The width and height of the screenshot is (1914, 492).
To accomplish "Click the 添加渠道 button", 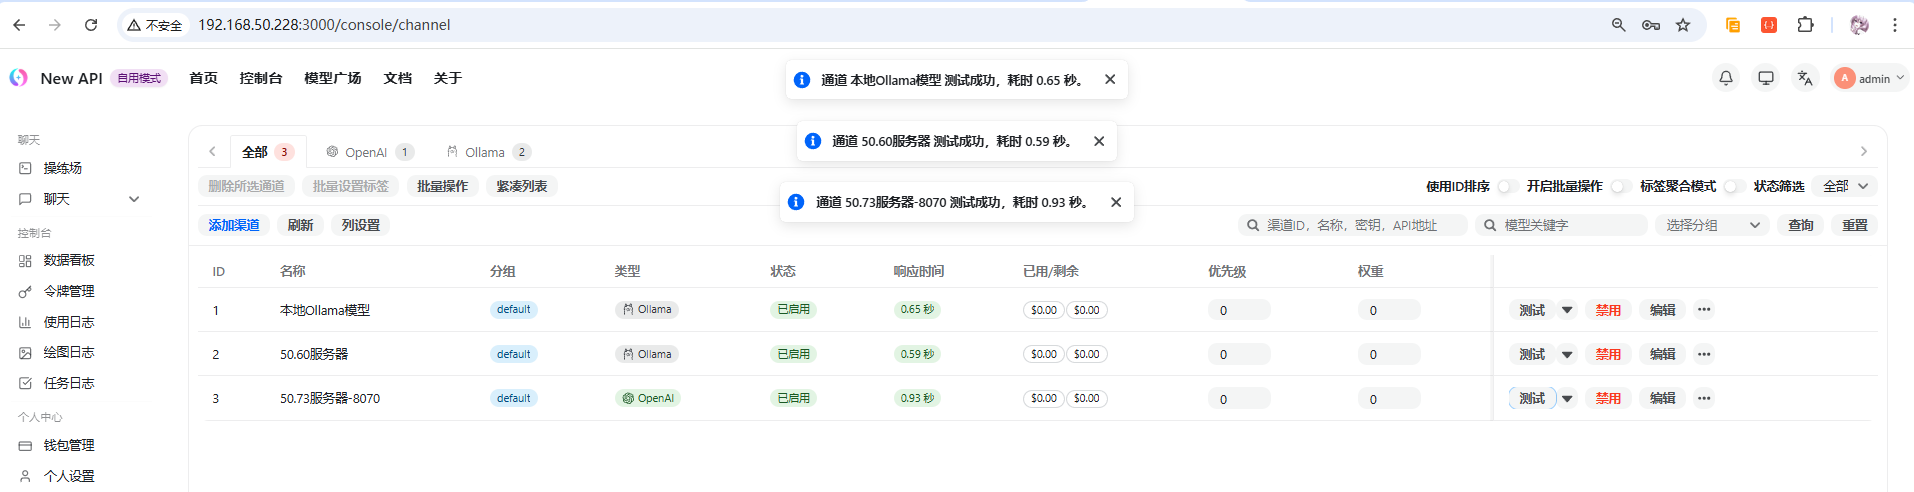I will [x=234, y=226].
